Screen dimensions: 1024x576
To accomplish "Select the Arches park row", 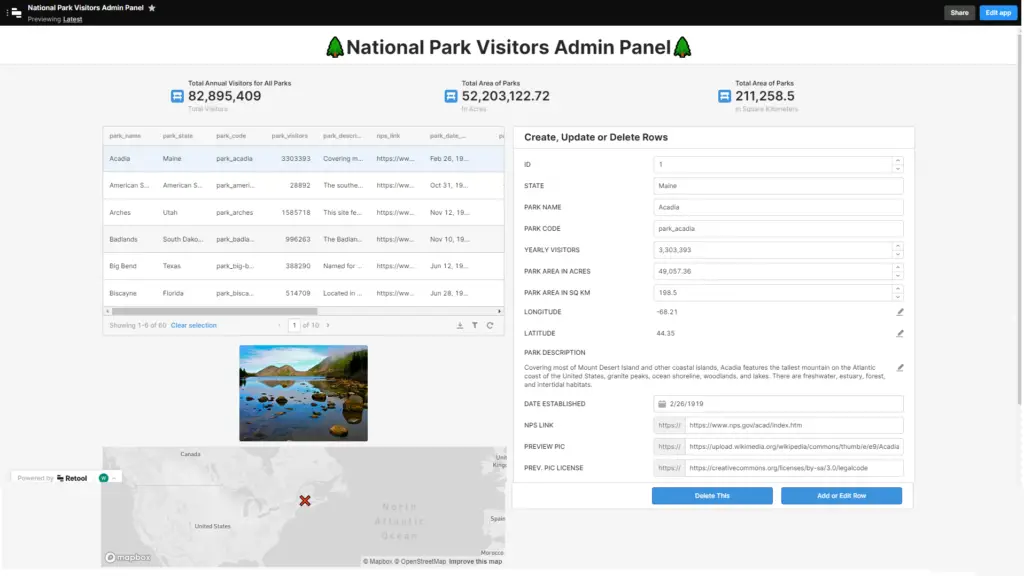I will [304, 212].
